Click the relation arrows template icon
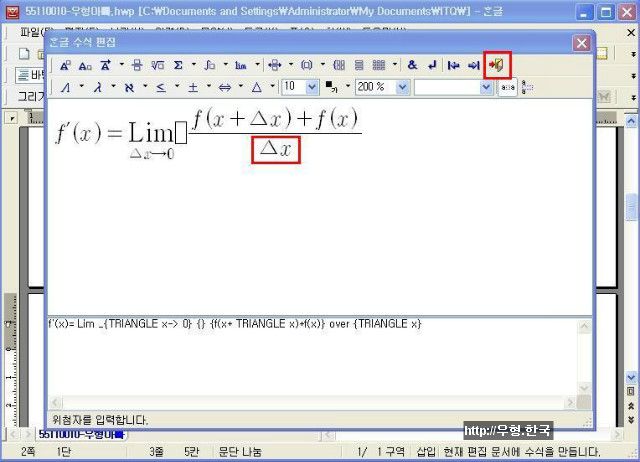The width and height of the screenshot is (640, 462). [275, 65]
